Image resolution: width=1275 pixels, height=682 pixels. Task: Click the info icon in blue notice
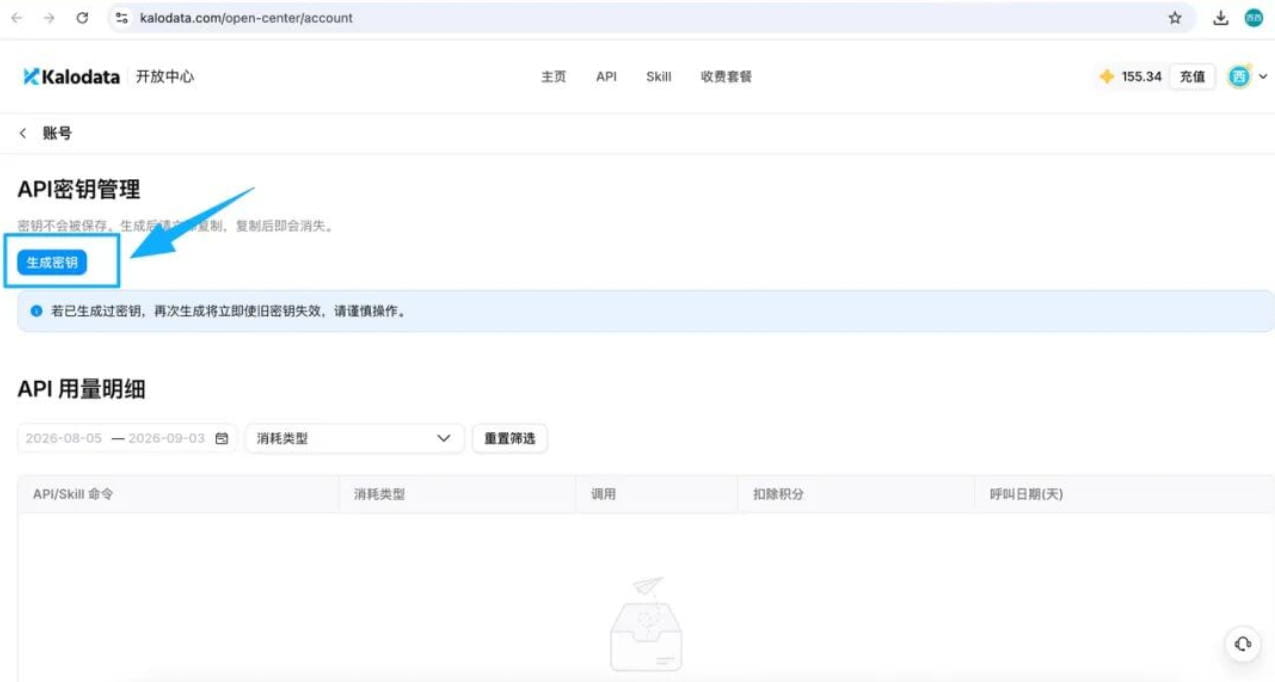pyautogui.click(x=37, y=311)
